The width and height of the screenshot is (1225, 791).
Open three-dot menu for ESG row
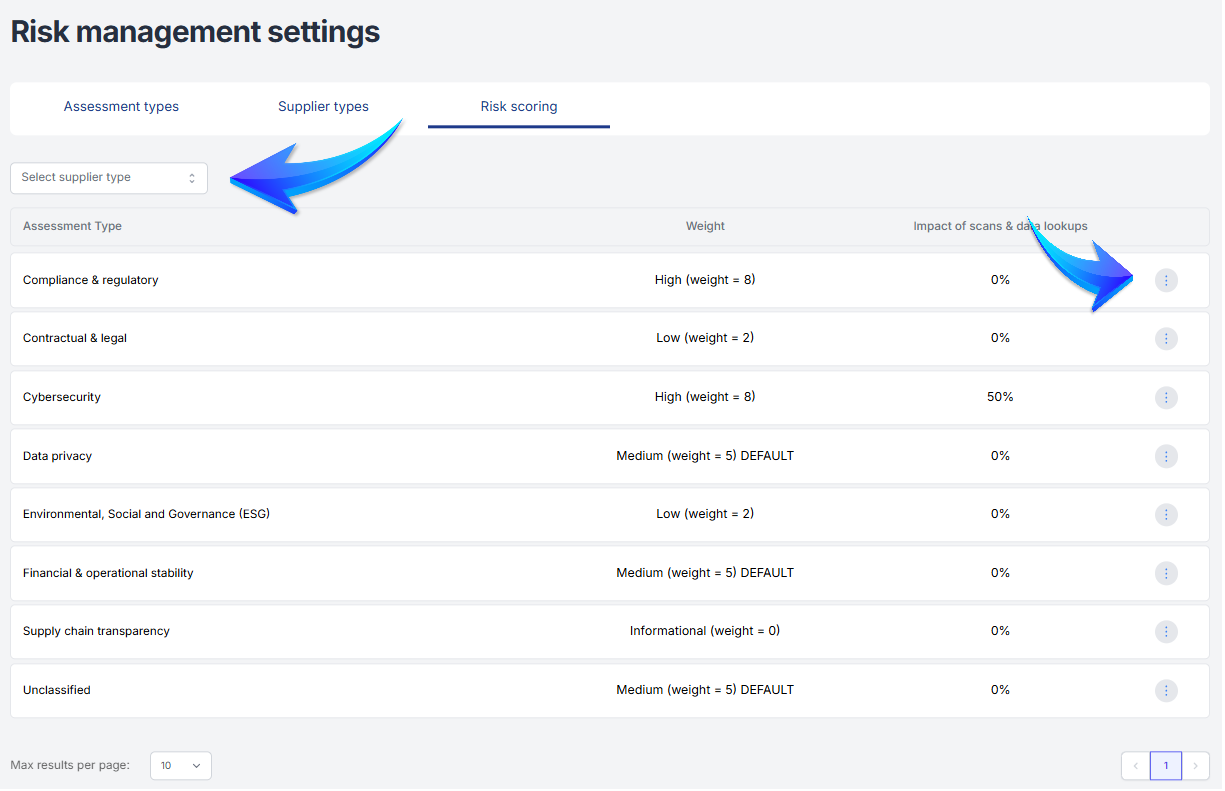pyautogui.click(x=1166, y=515)
